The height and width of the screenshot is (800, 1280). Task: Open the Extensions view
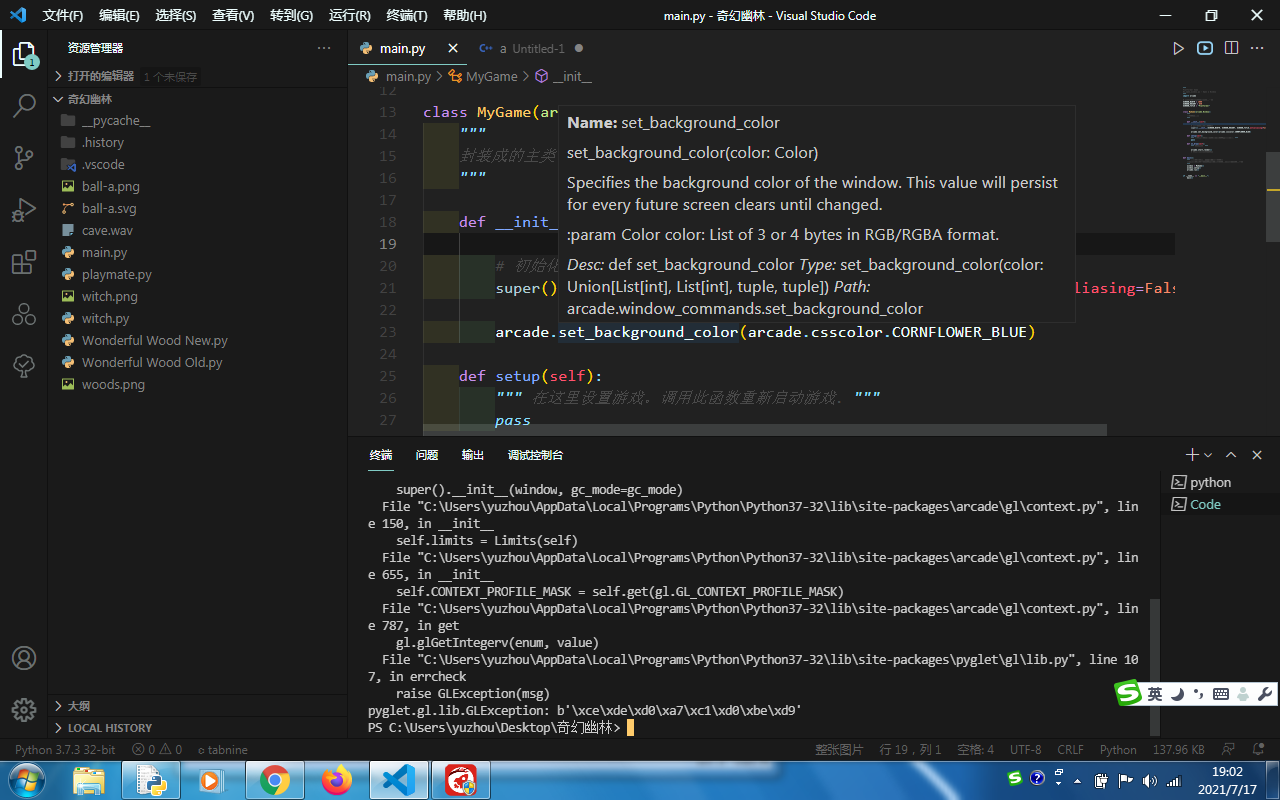tap(24, 262)
